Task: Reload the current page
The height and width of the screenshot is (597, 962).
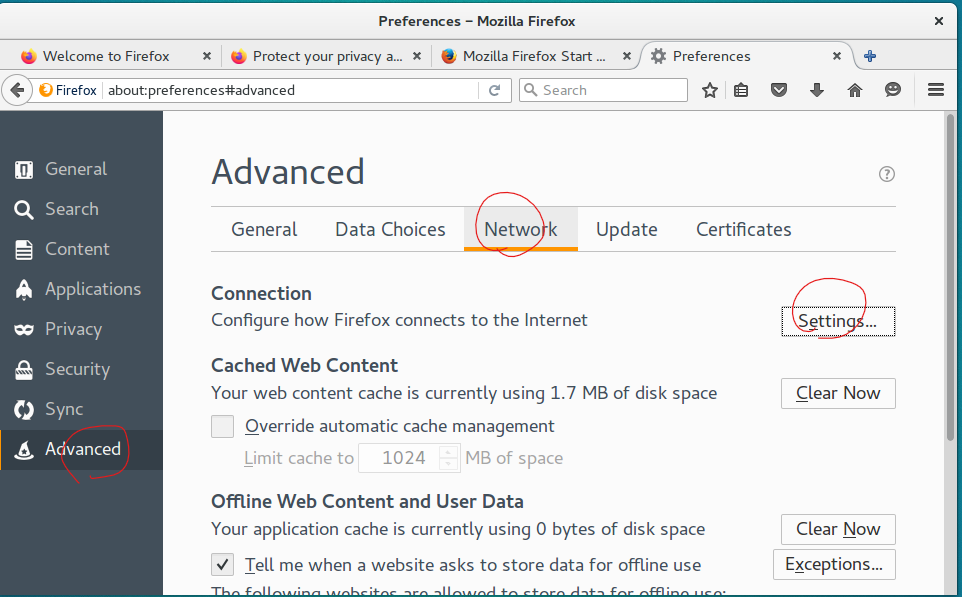Action: coord(494,90)
